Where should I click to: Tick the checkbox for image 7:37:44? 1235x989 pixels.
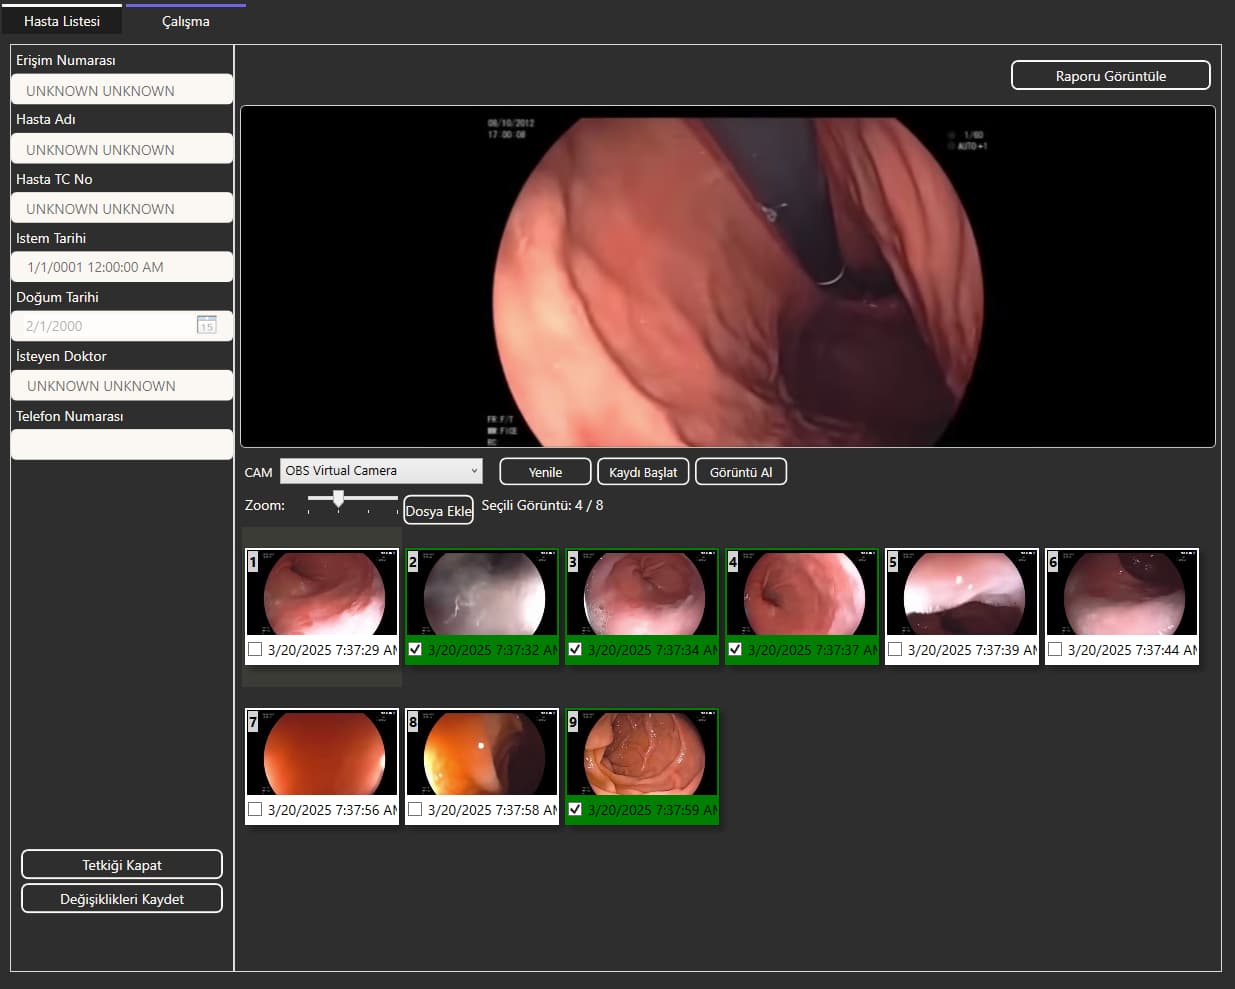1055,650
